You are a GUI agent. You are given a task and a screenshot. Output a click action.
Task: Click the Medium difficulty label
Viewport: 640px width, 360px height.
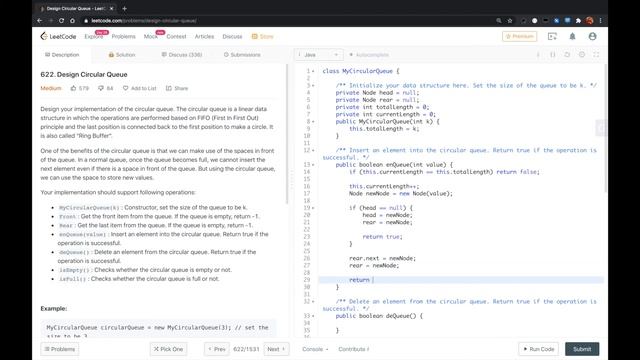pyautogui.click(x=51, y=88)
